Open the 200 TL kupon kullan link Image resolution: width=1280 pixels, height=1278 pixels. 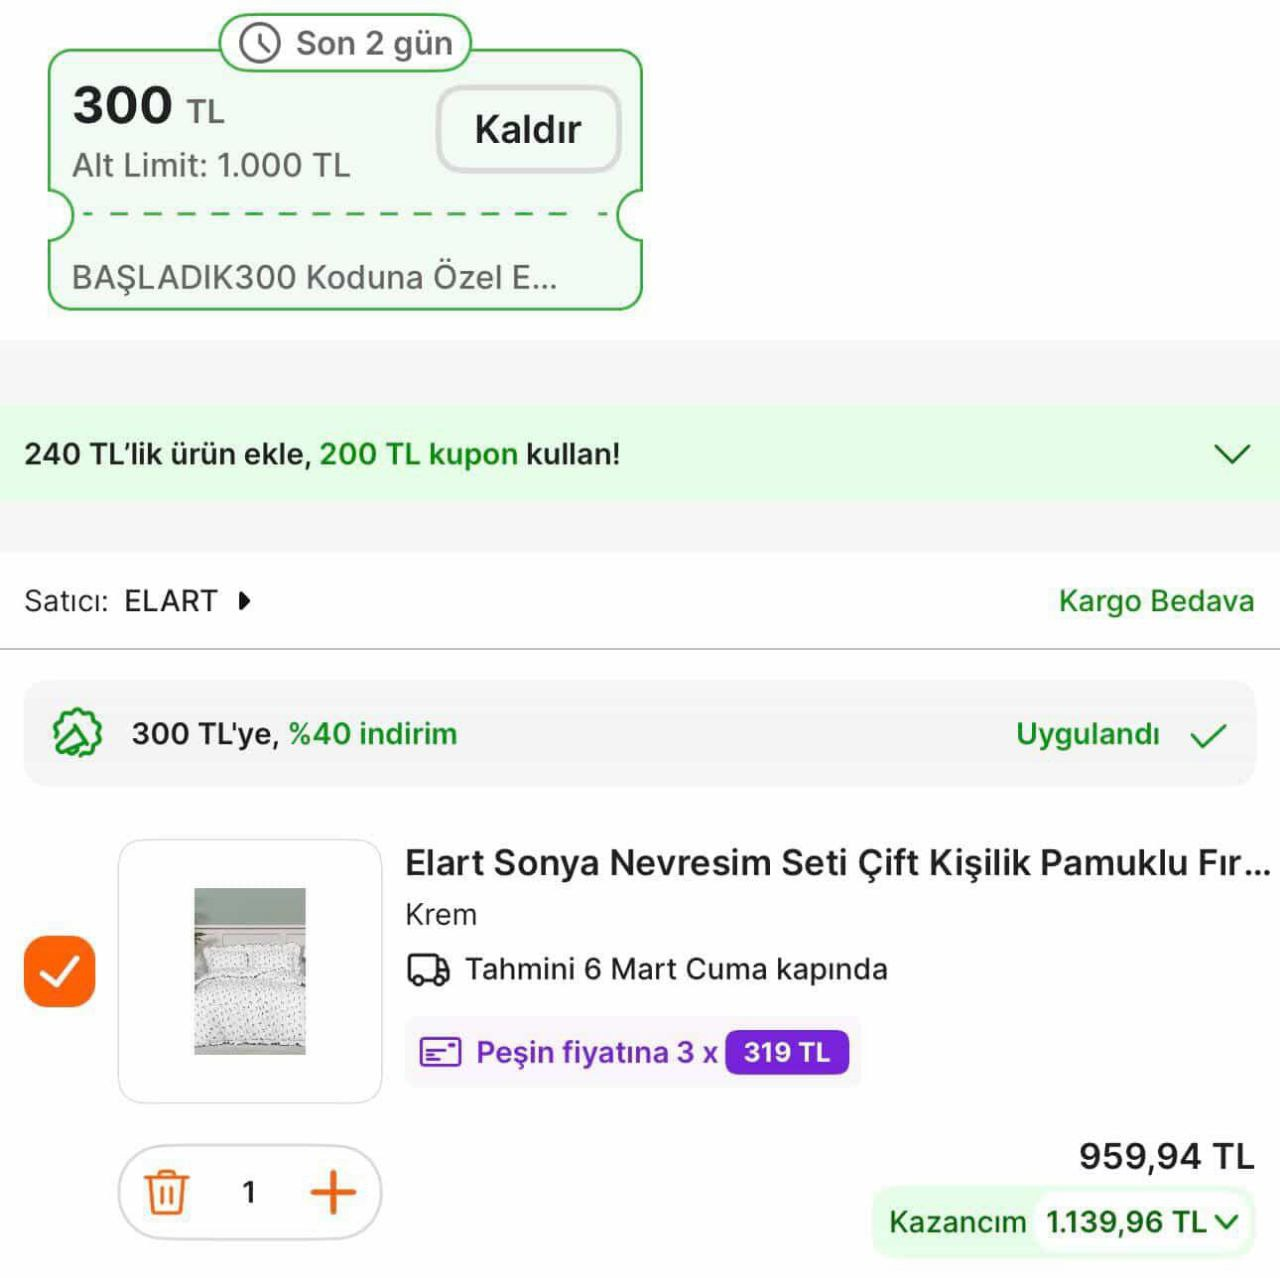click(x=418, y=454)
